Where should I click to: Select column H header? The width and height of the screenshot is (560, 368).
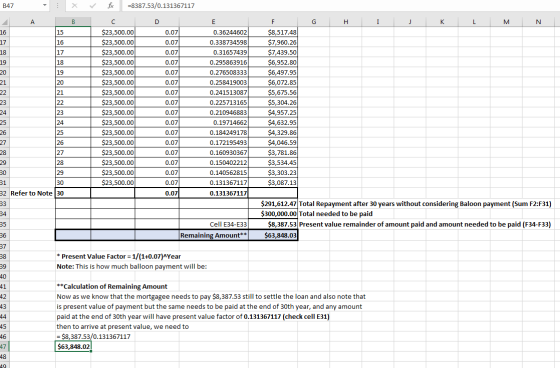tap(346, 22)
